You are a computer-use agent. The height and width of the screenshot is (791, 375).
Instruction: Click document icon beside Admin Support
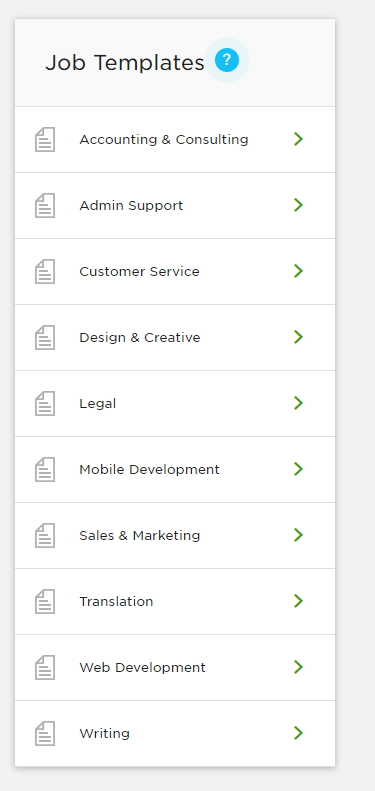pyautogui.click(x=45, y=206)
